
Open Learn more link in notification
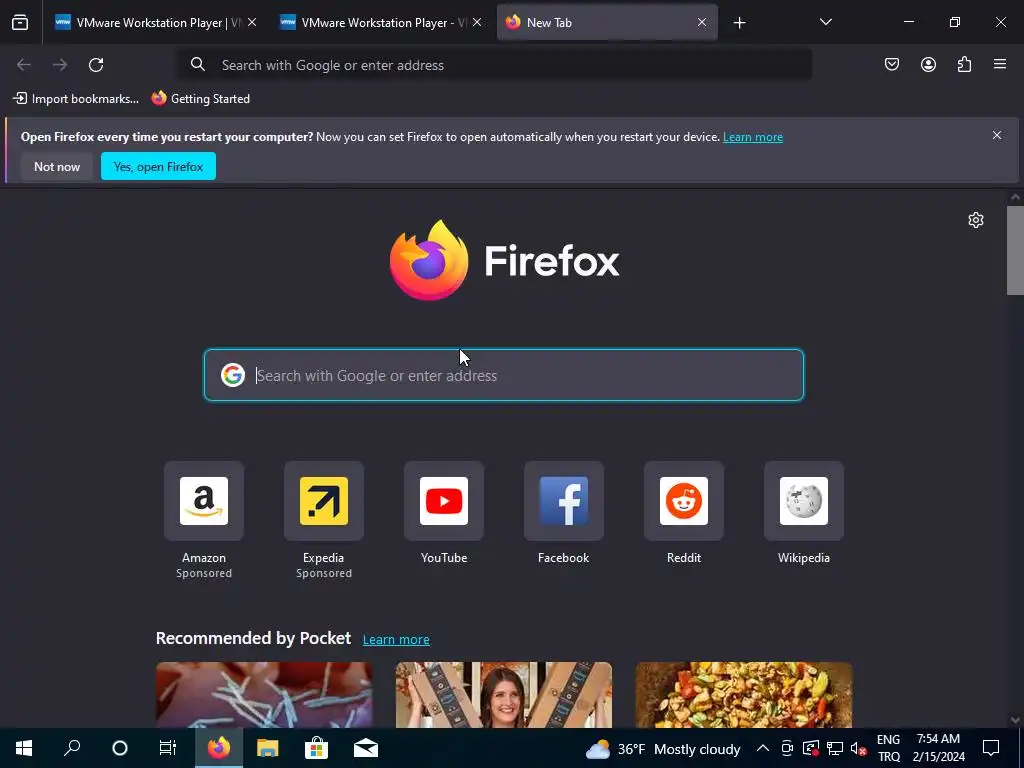[752, 137]
